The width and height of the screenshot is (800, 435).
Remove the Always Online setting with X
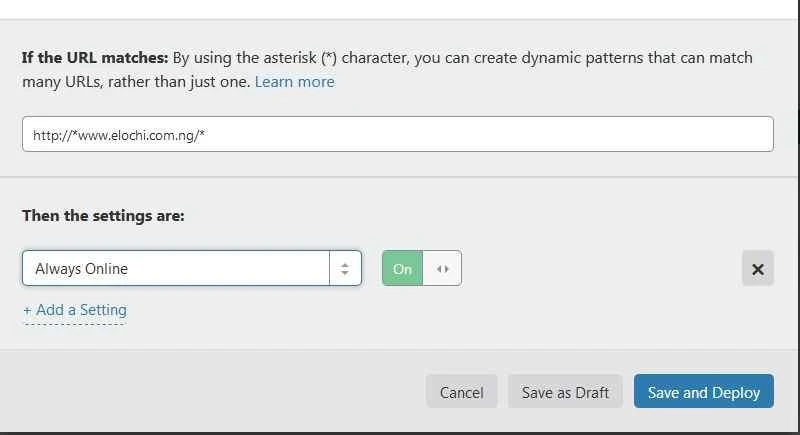(757, 268)
